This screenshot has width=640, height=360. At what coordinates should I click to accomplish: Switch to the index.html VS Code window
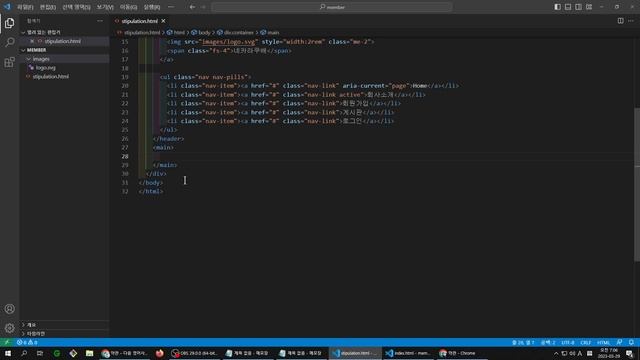pyautogui.click(x=407, y=353)
